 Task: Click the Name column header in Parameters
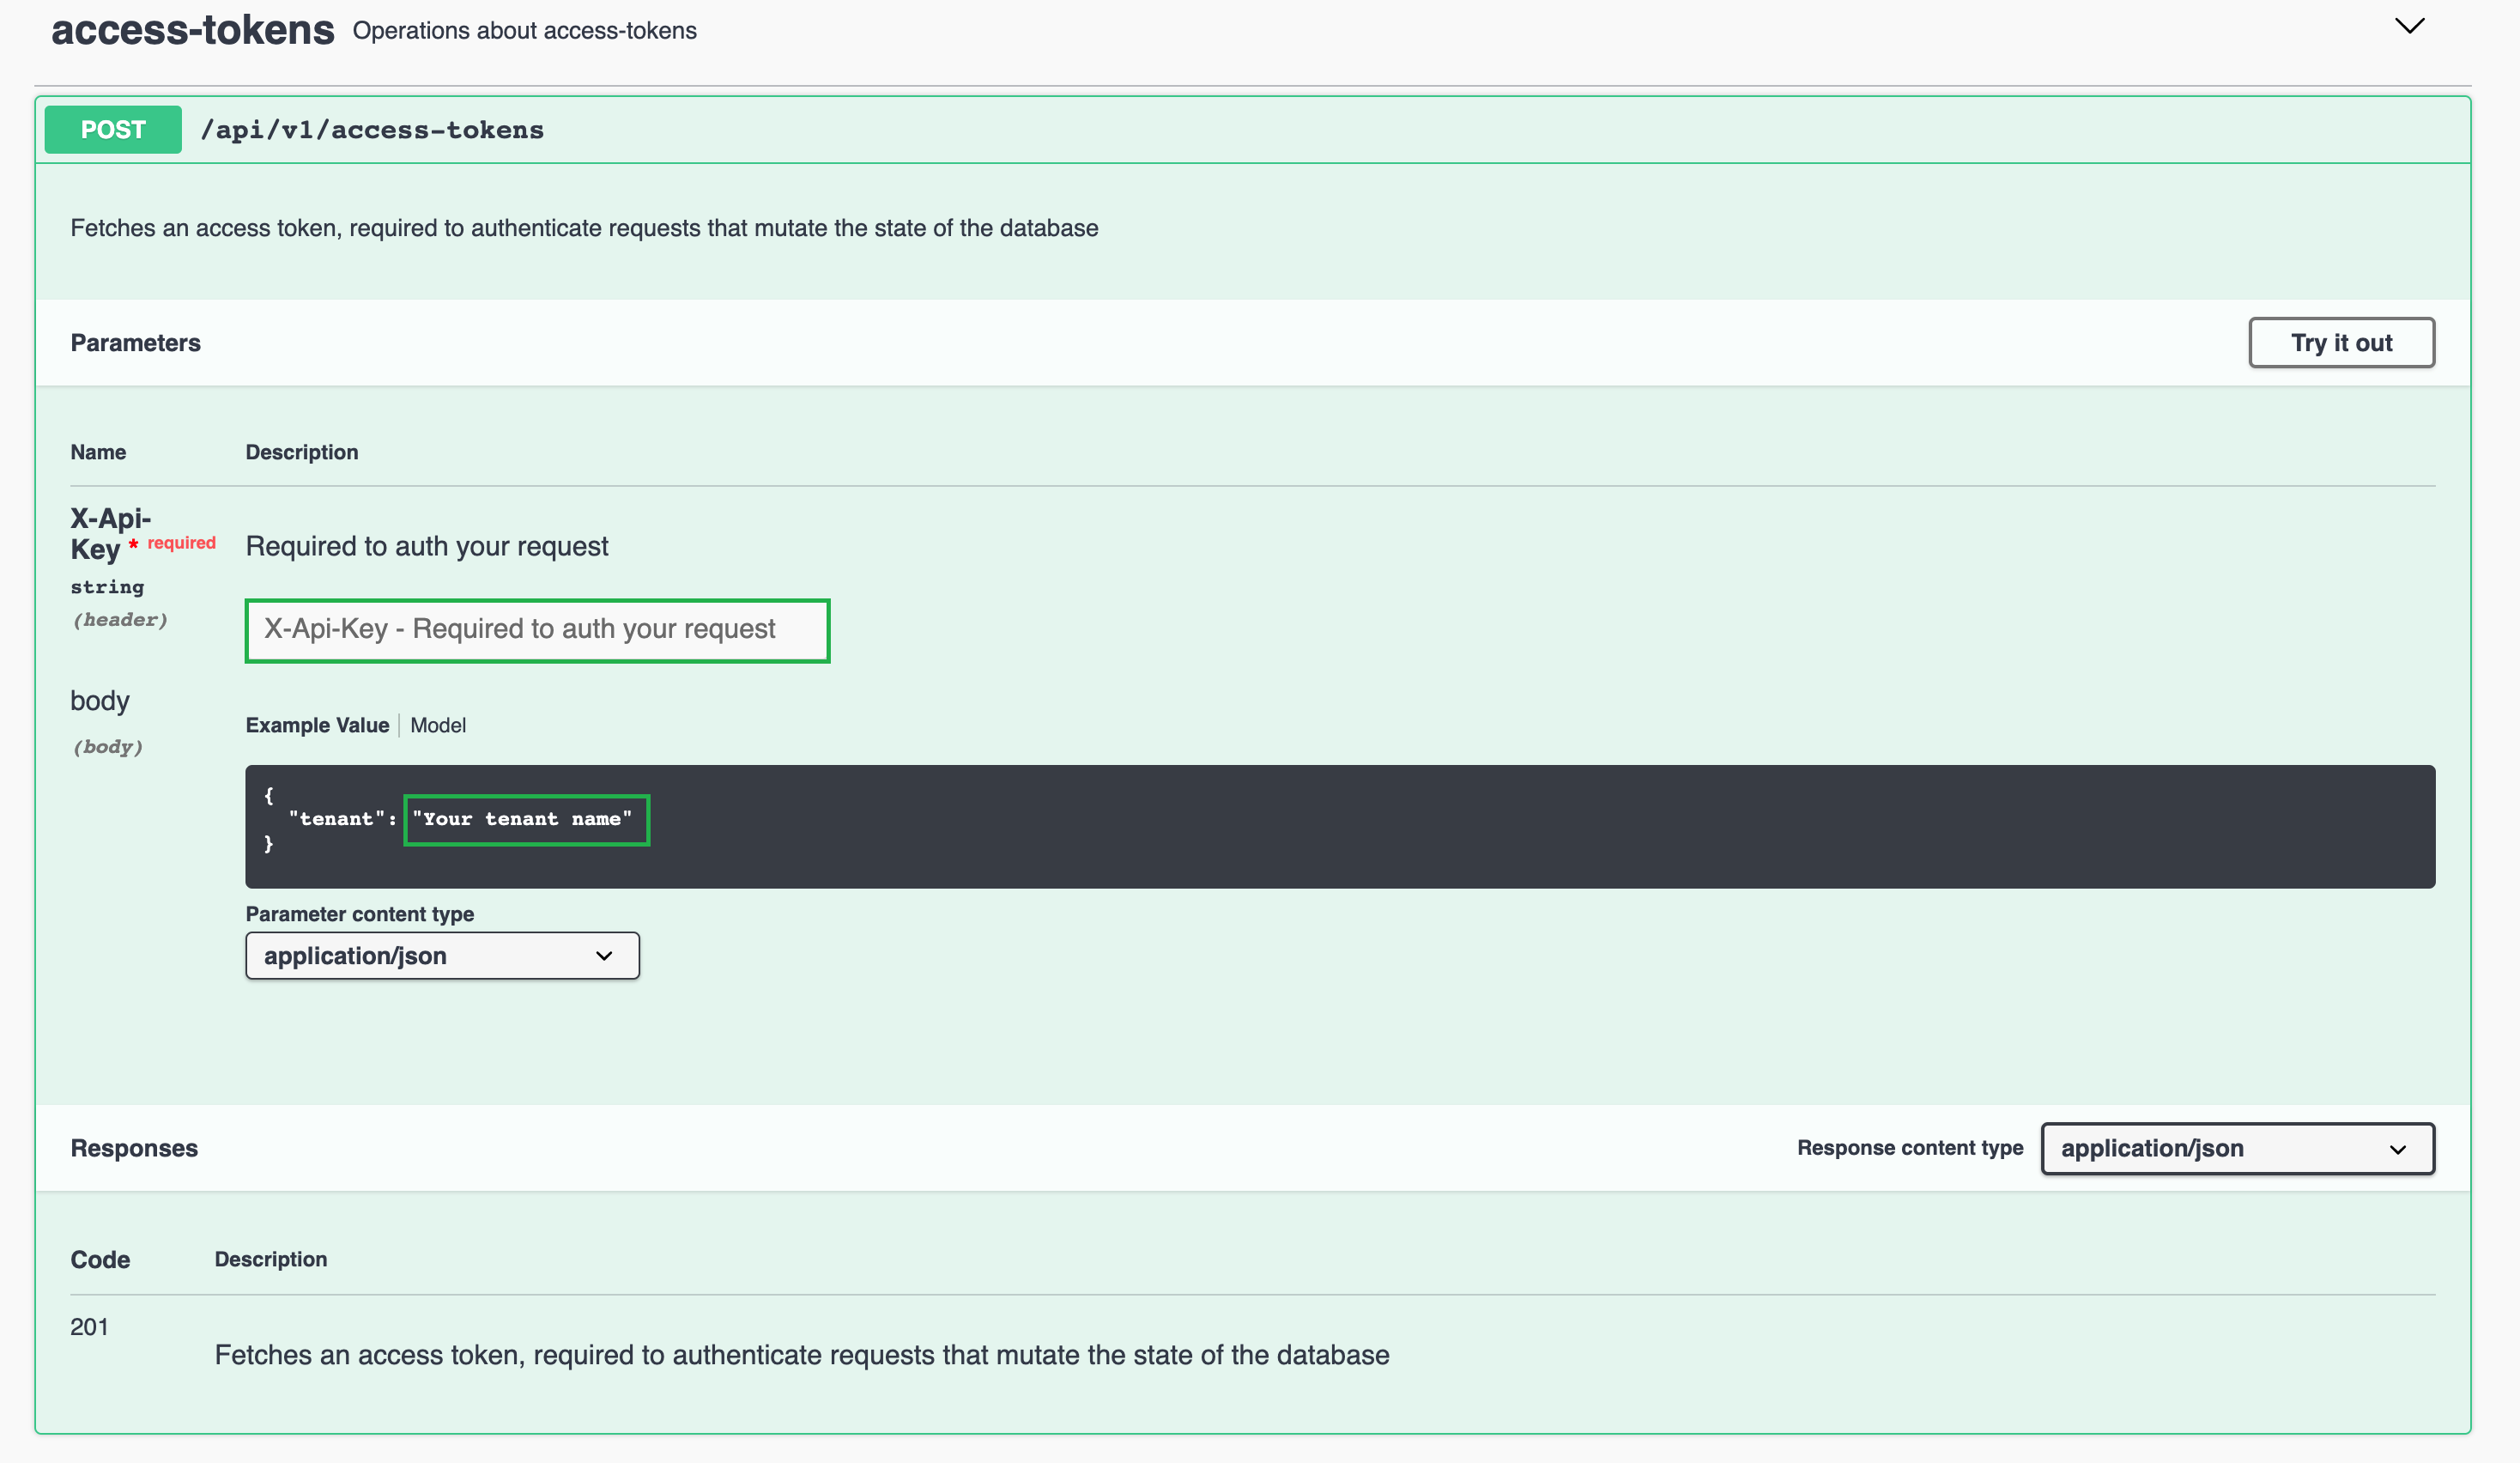[98, 452]
